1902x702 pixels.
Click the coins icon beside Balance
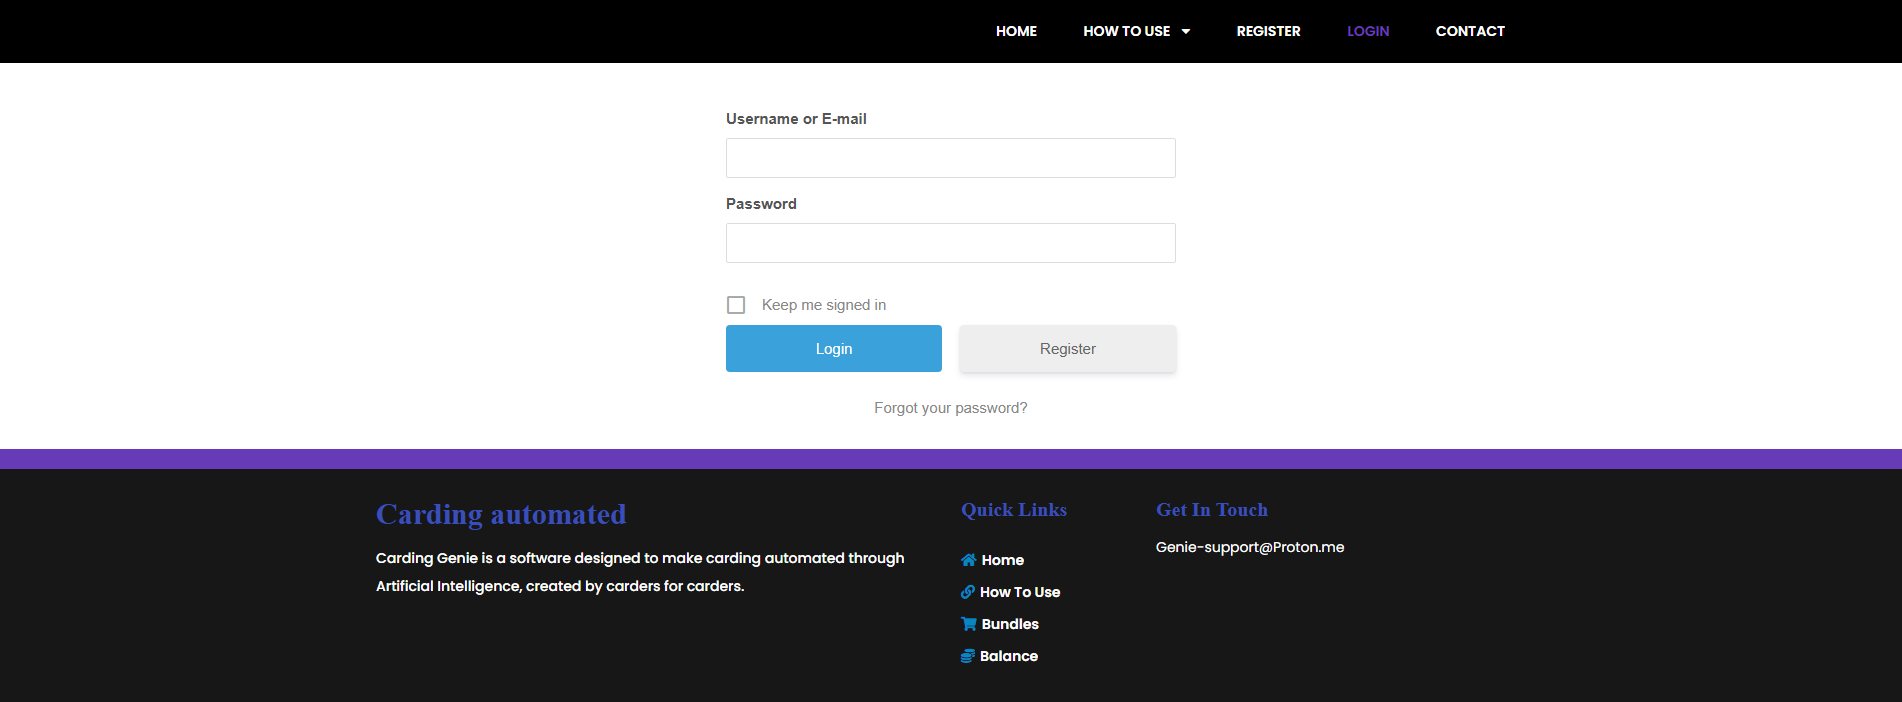968,656
